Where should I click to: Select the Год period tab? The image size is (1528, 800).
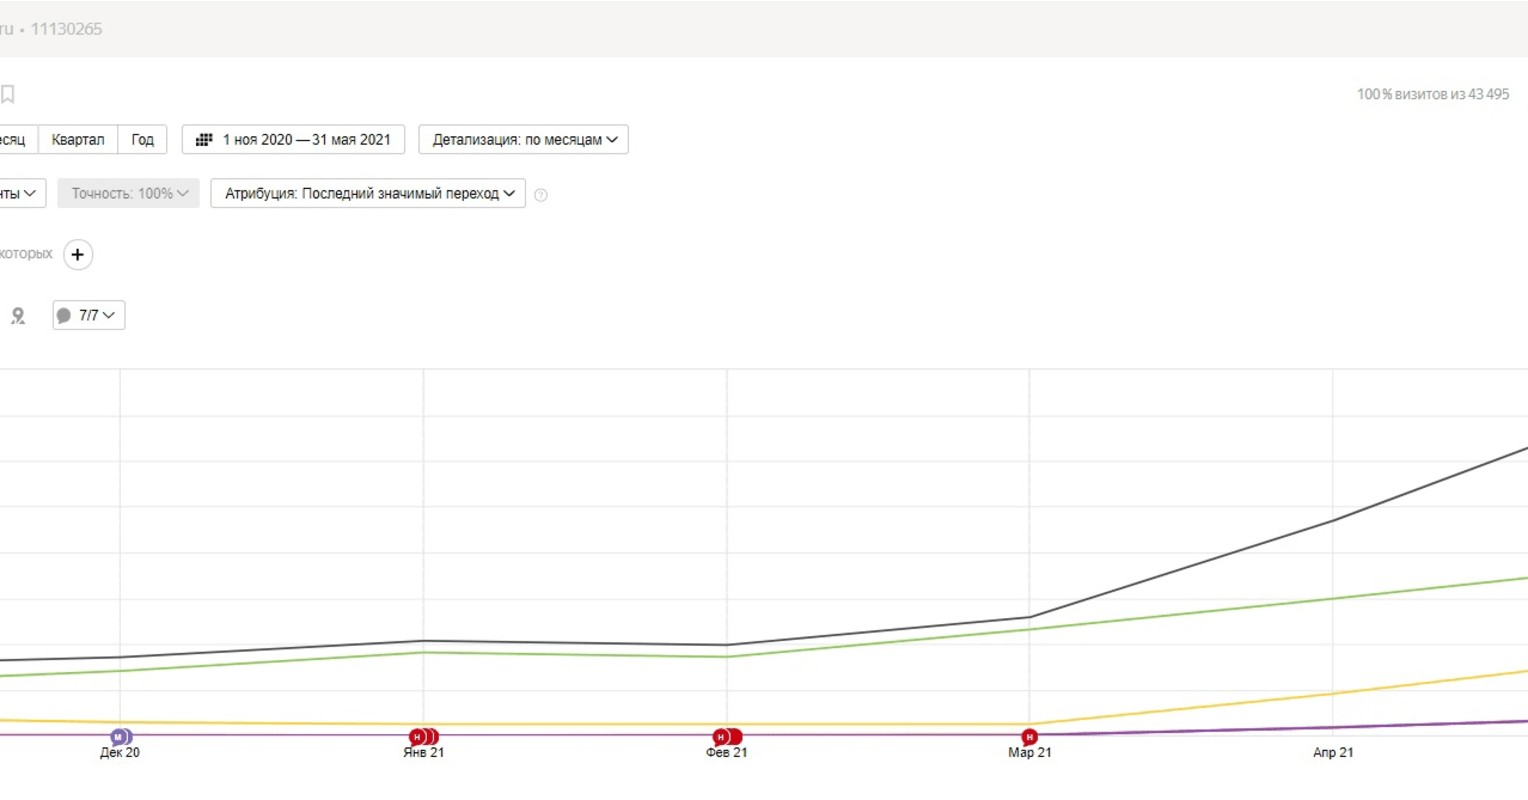click(x=143, y=140)
